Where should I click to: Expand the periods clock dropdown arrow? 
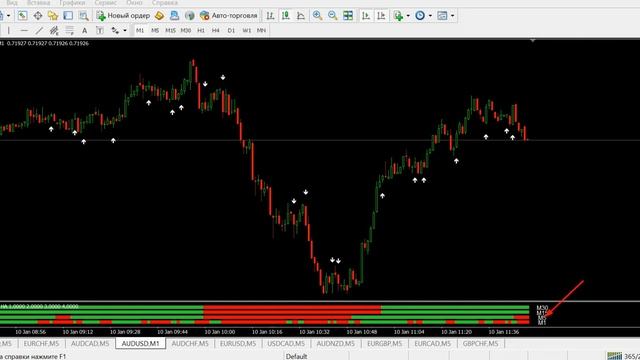tap(430, 16)
